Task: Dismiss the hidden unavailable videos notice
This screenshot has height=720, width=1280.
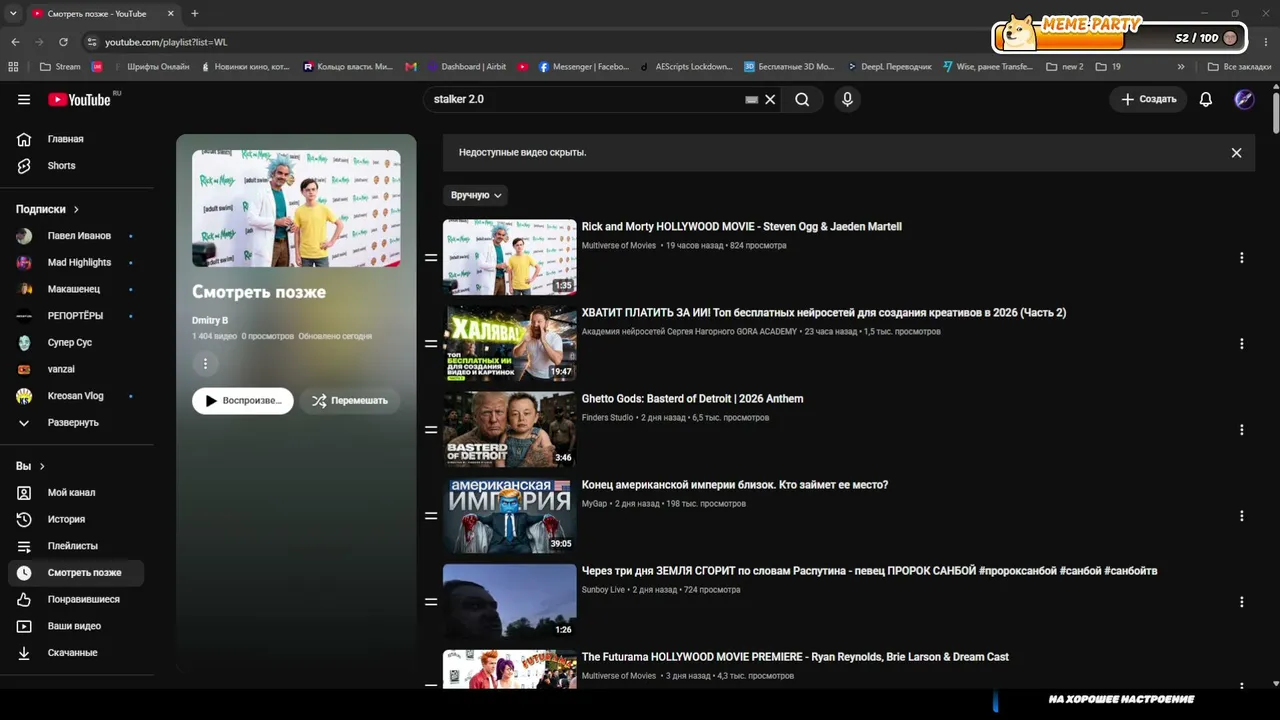Action: click(x=1236, y=153)
